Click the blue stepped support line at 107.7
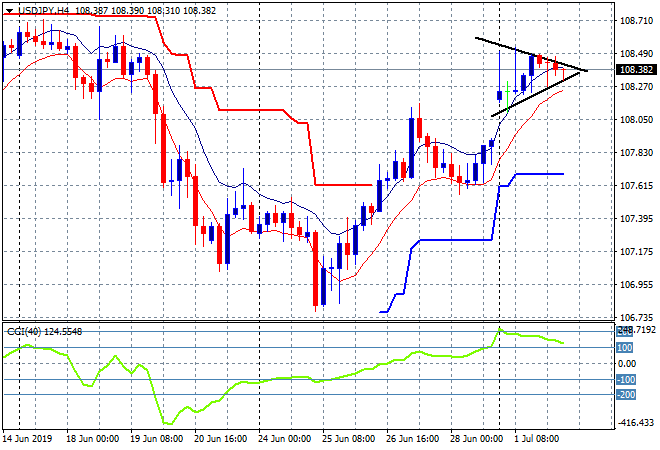660x450 pixels. tap(540, 174)
